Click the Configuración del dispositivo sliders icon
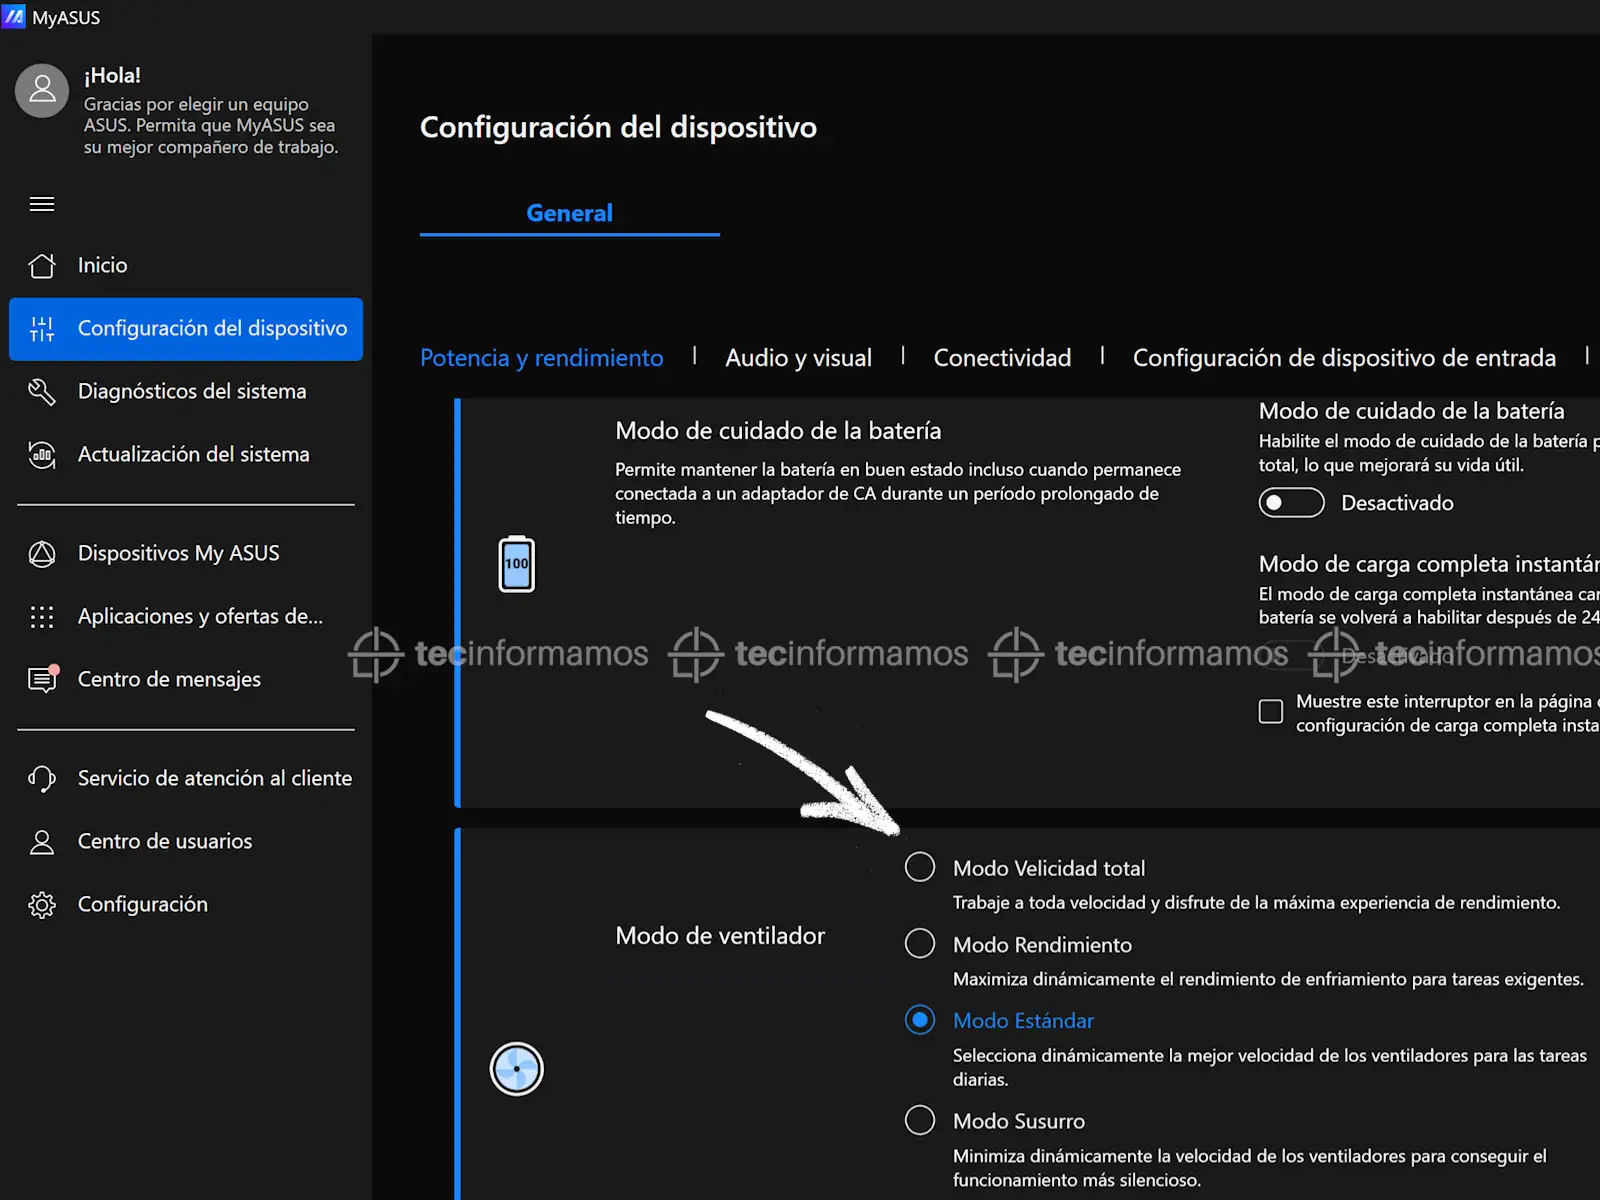1600x1200 pixels. point(42,328)
